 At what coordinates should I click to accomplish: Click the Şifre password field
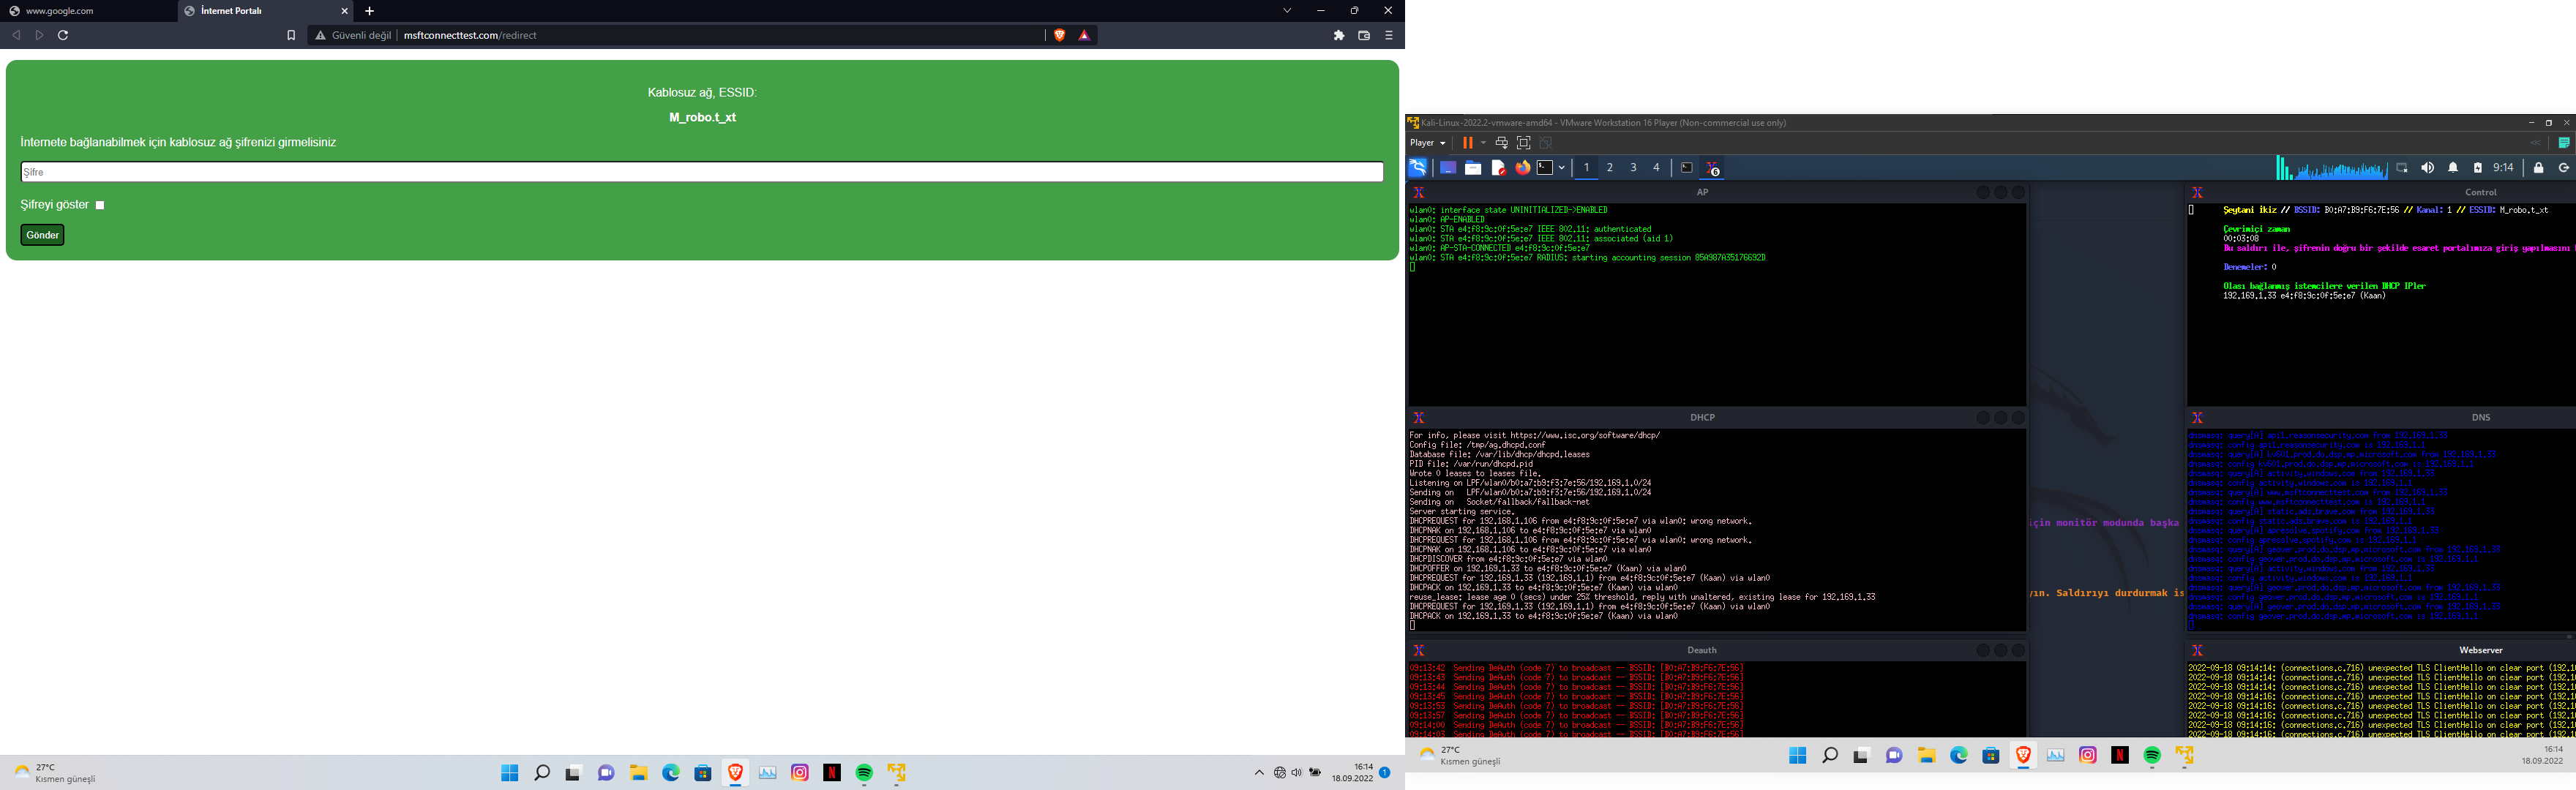pyautogui.click(x=702, y=172)
